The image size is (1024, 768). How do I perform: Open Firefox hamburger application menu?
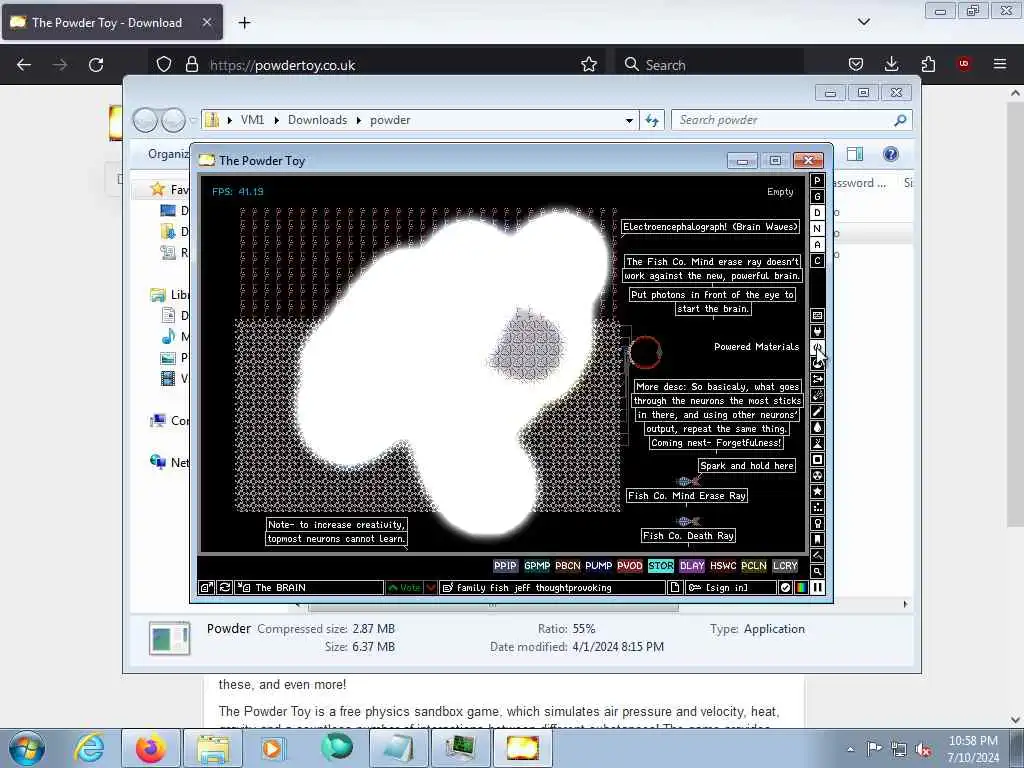click(1000, 64)
